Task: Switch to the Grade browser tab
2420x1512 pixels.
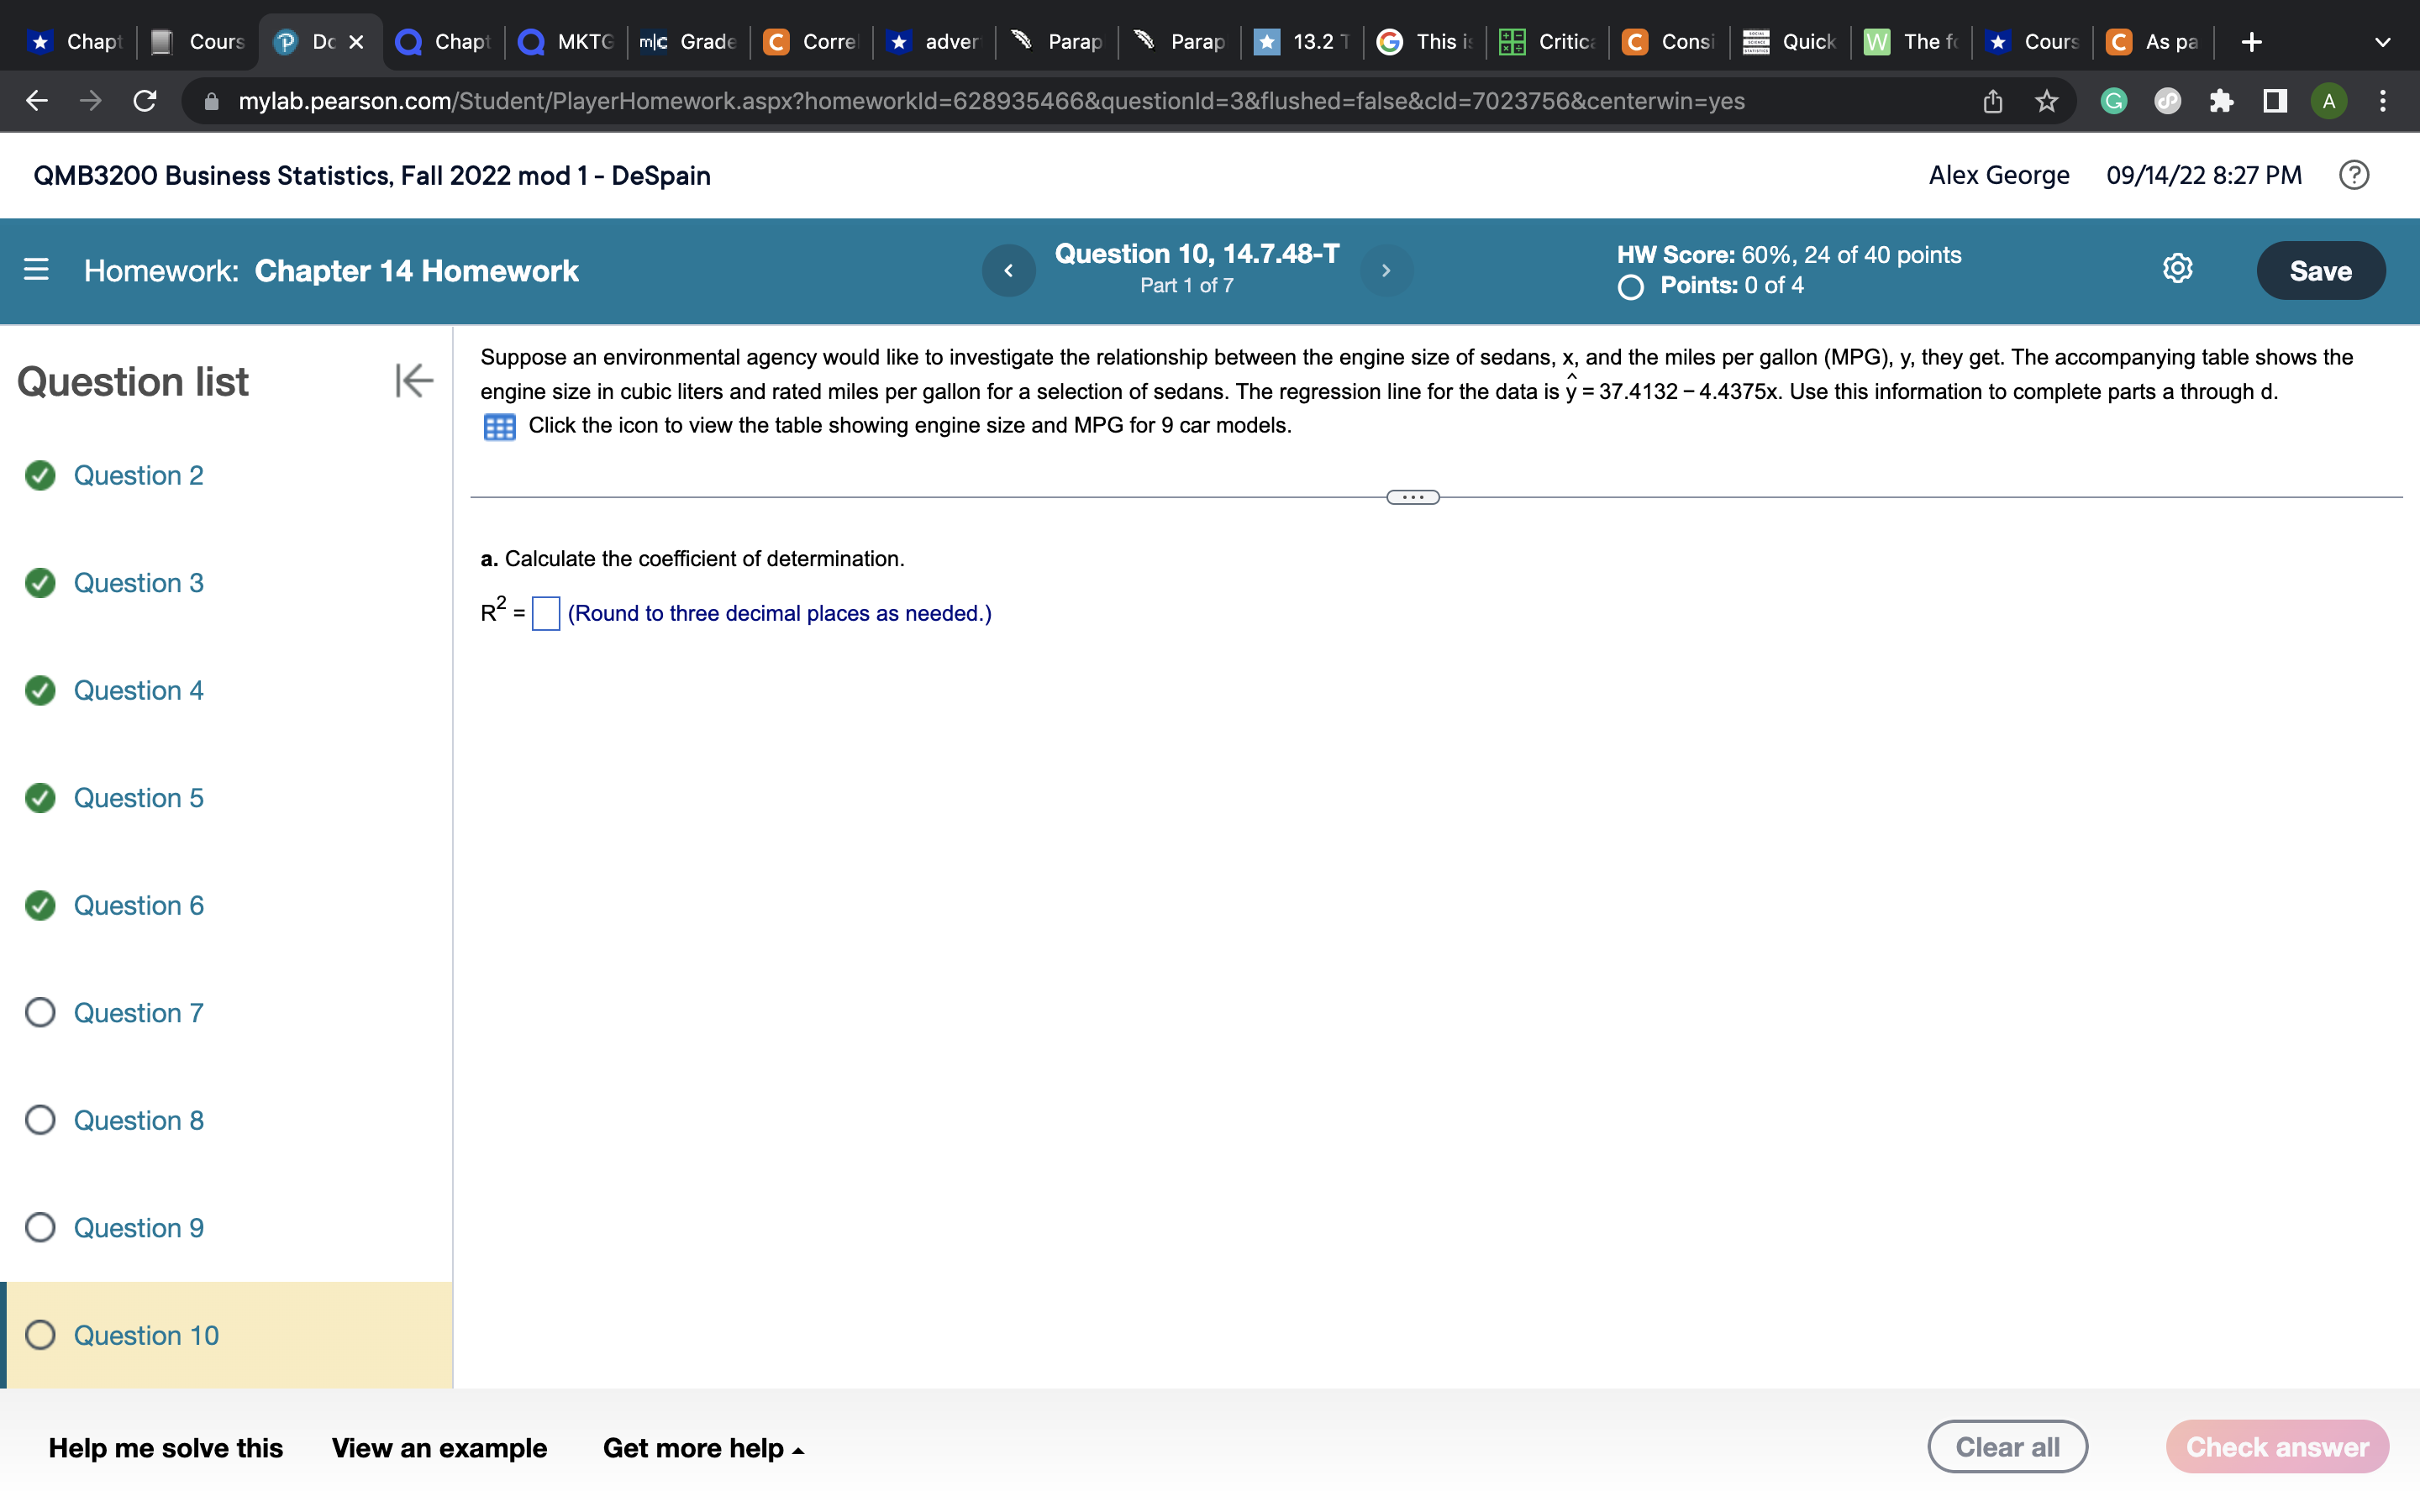Action: pyautogui.click(x=690, y=42)
